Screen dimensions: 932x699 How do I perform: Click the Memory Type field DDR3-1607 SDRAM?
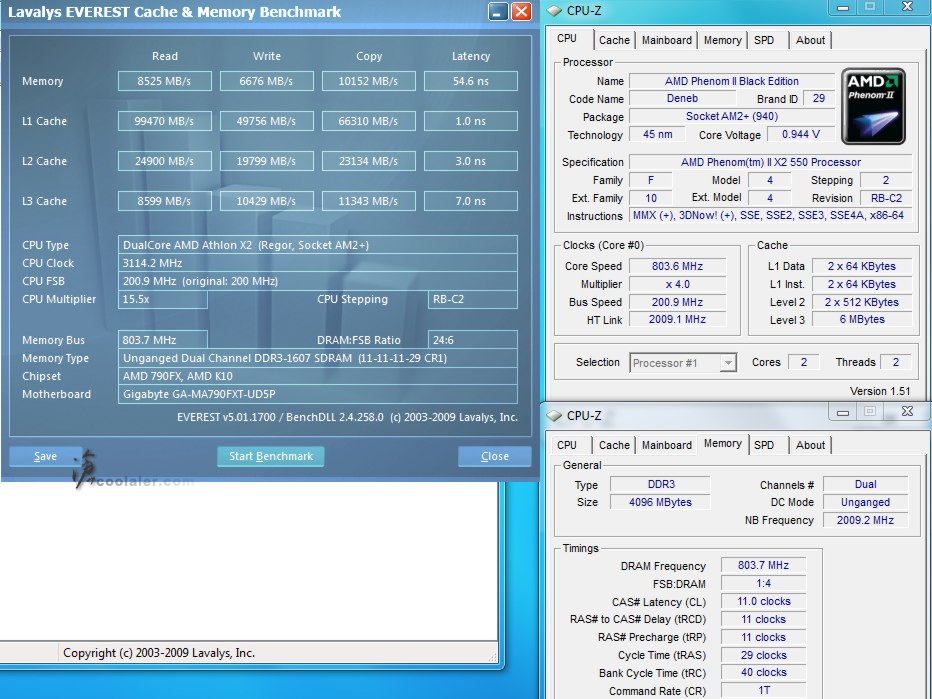pyautogui.click(x=317, y=358)
